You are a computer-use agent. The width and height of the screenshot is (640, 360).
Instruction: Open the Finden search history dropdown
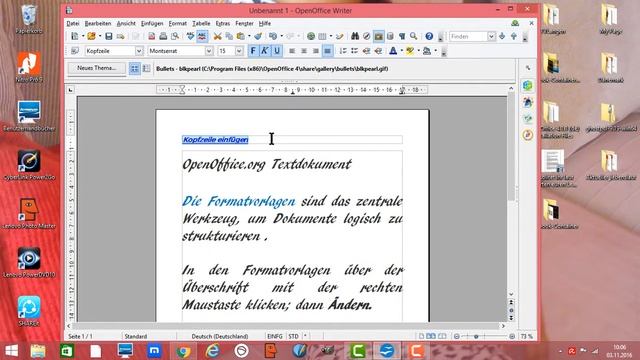491,37
